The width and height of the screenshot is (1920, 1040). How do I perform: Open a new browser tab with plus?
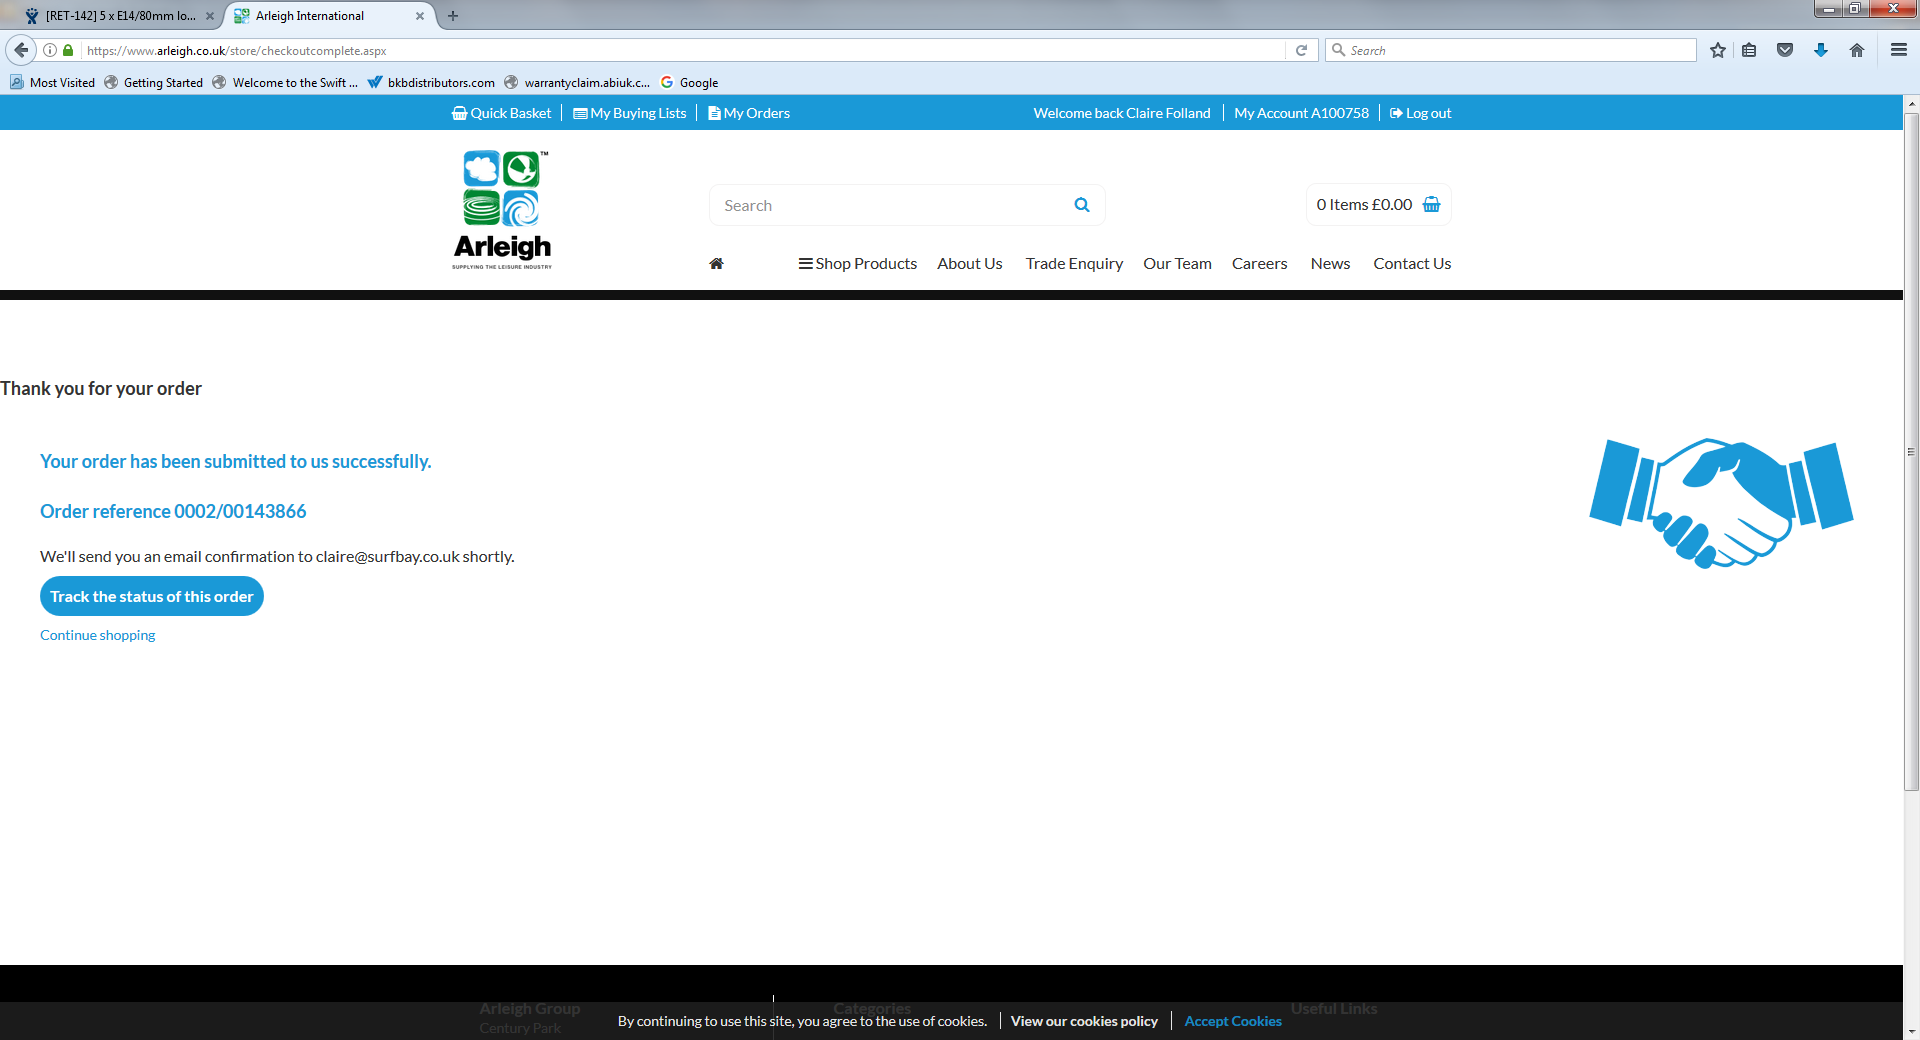453,16
